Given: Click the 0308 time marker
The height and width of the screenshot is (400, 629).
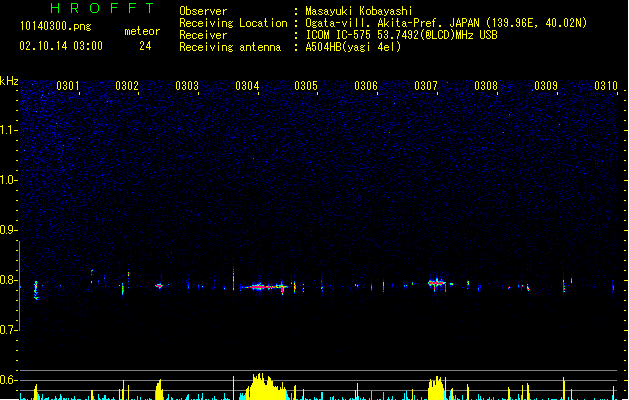Looking at the screenshot, I should 486,86.
